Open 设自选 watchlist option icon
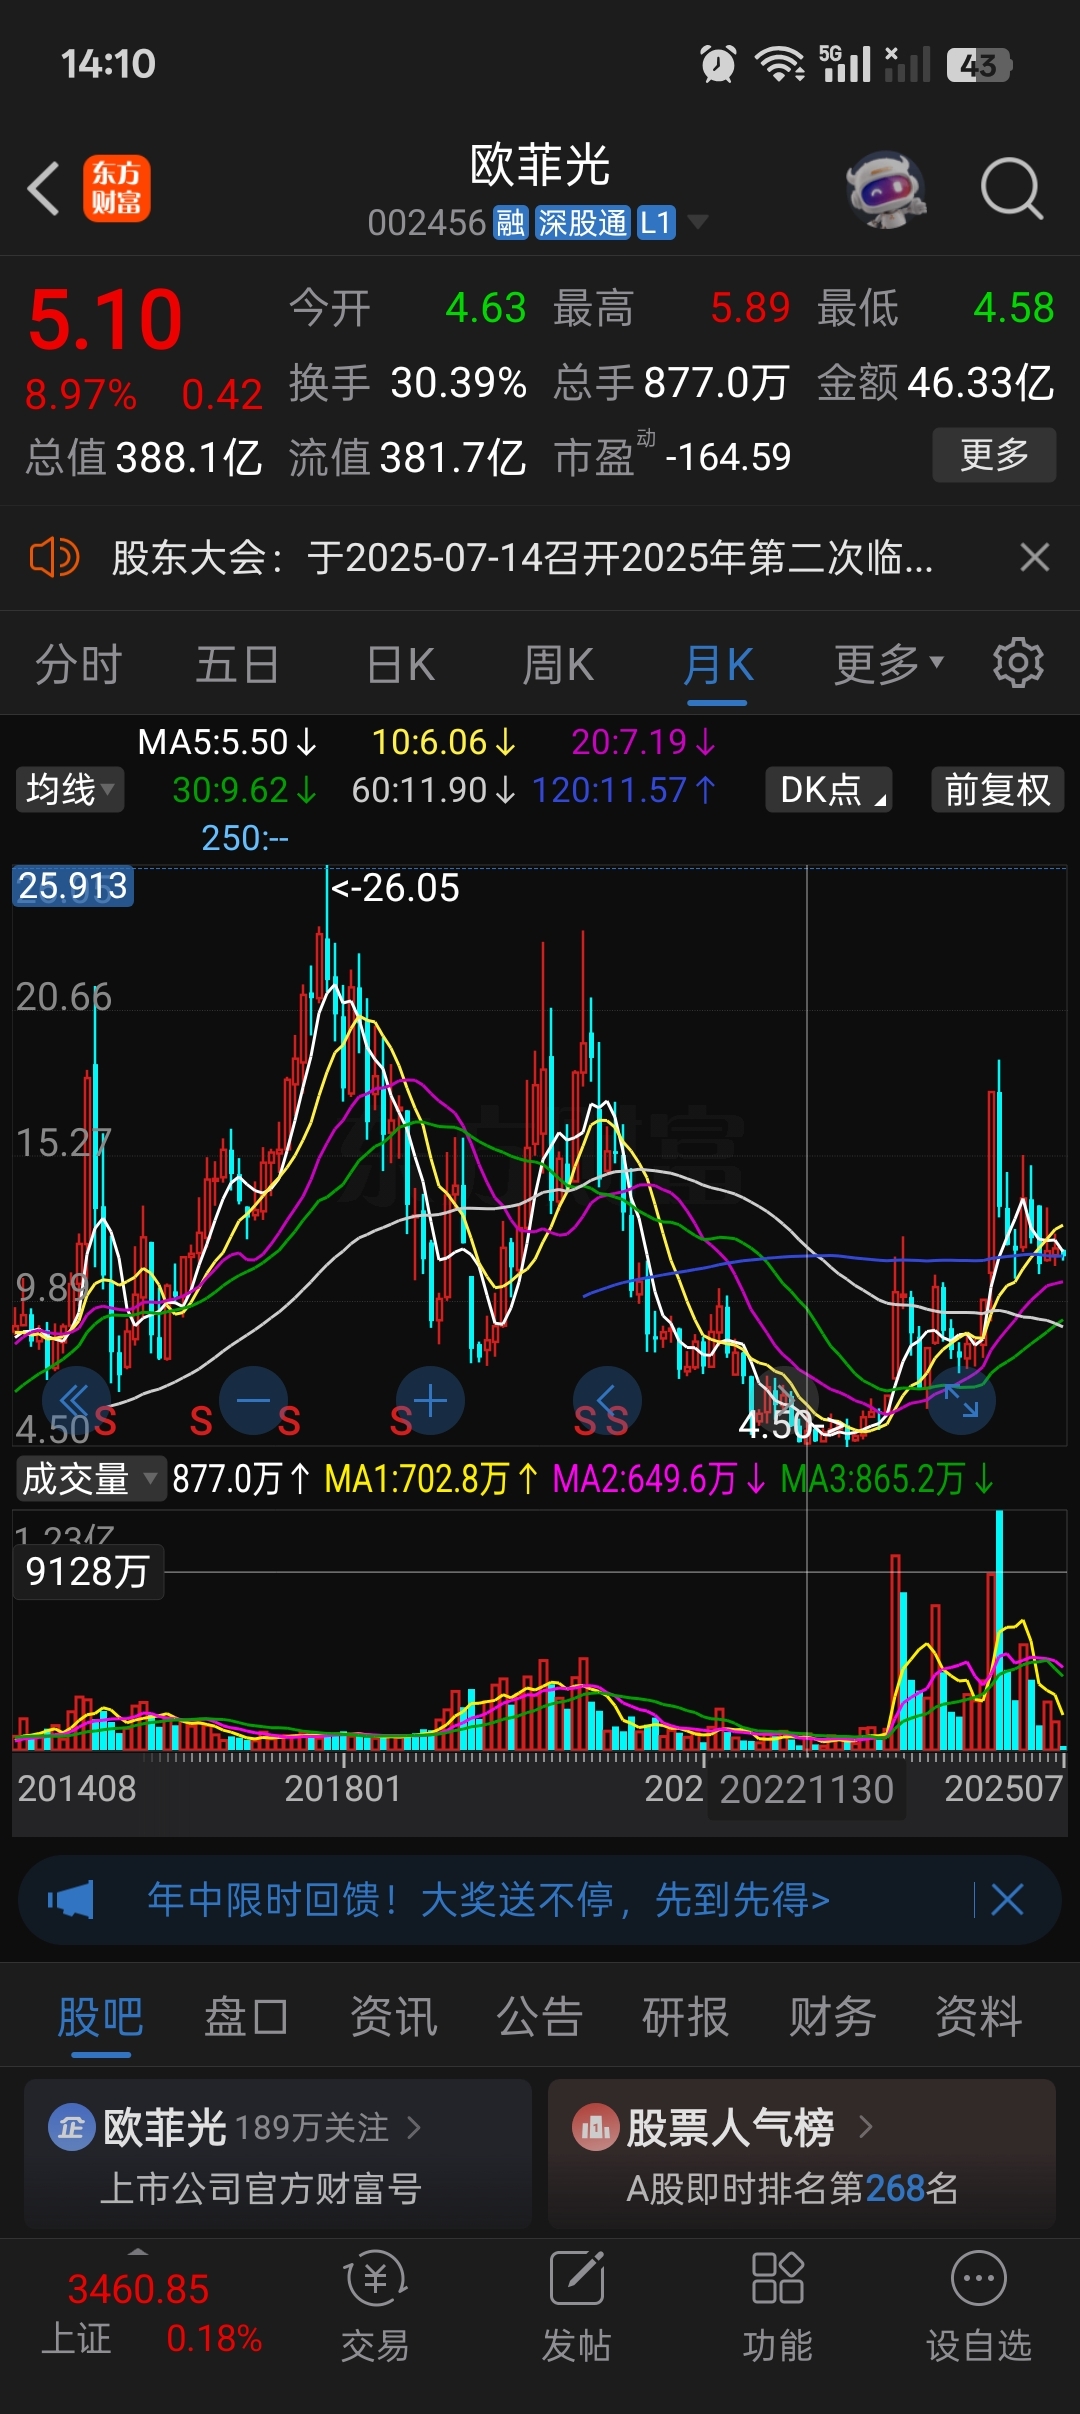The image size is (1080, 2414). tap(978, 2308)
